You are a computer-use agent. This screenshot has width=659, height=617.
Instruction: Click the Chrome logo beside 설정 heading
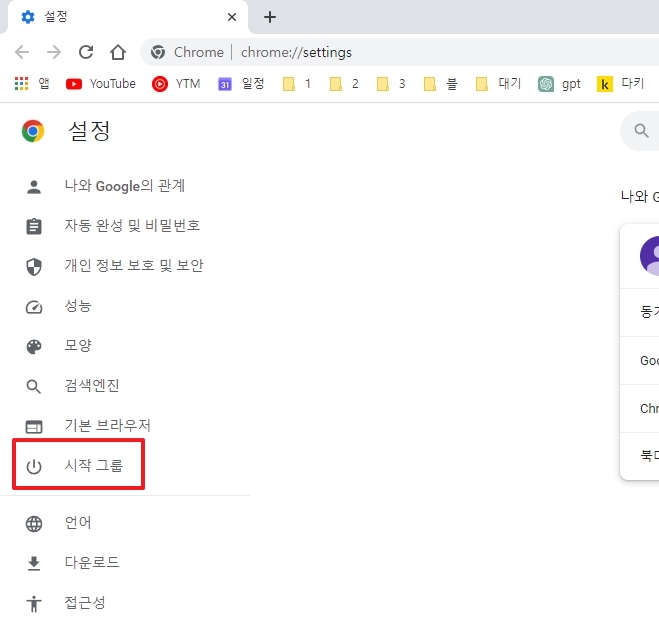(x=33, y=131)
